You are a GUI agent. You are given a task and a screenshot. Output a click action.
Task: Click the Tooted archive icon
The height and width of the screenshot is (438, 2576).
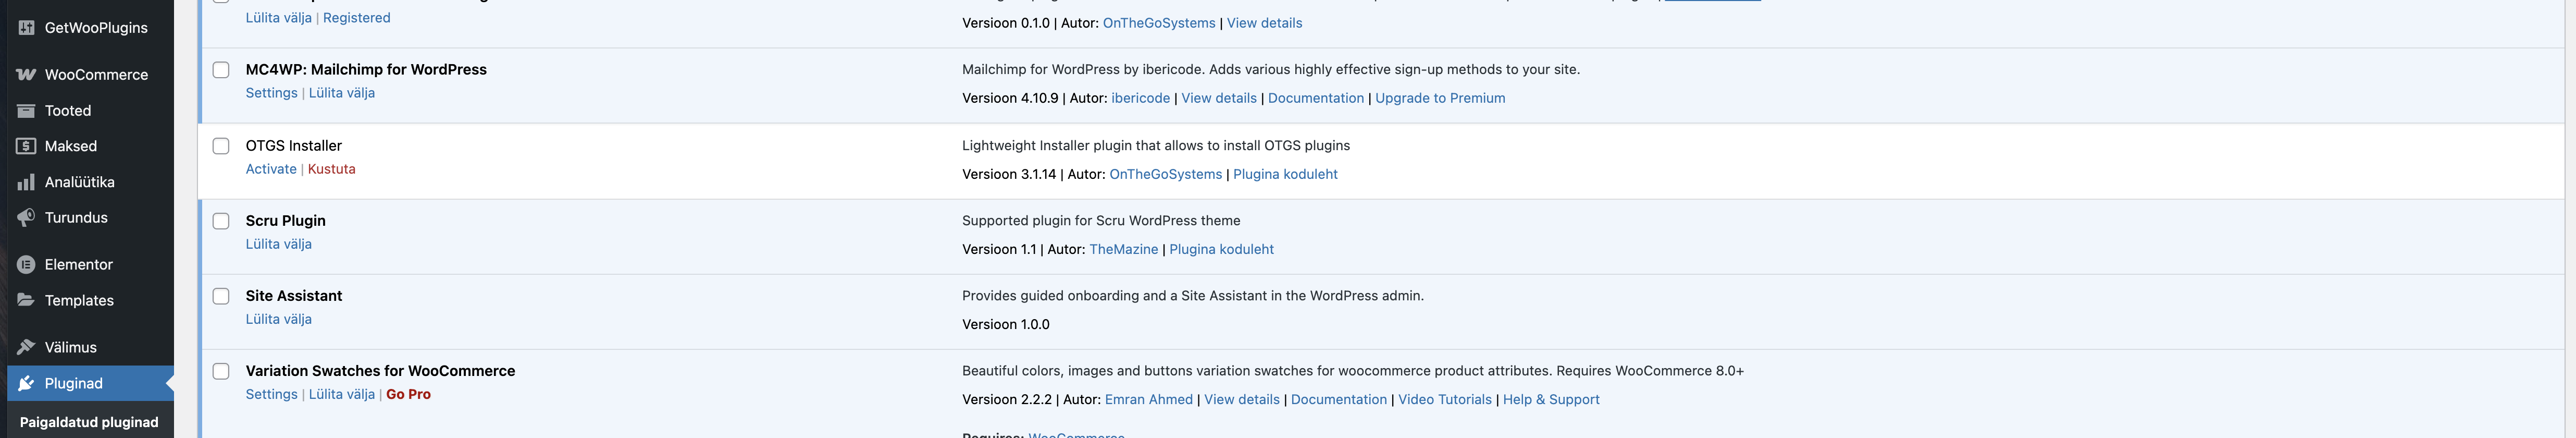(x=26, y=111)
